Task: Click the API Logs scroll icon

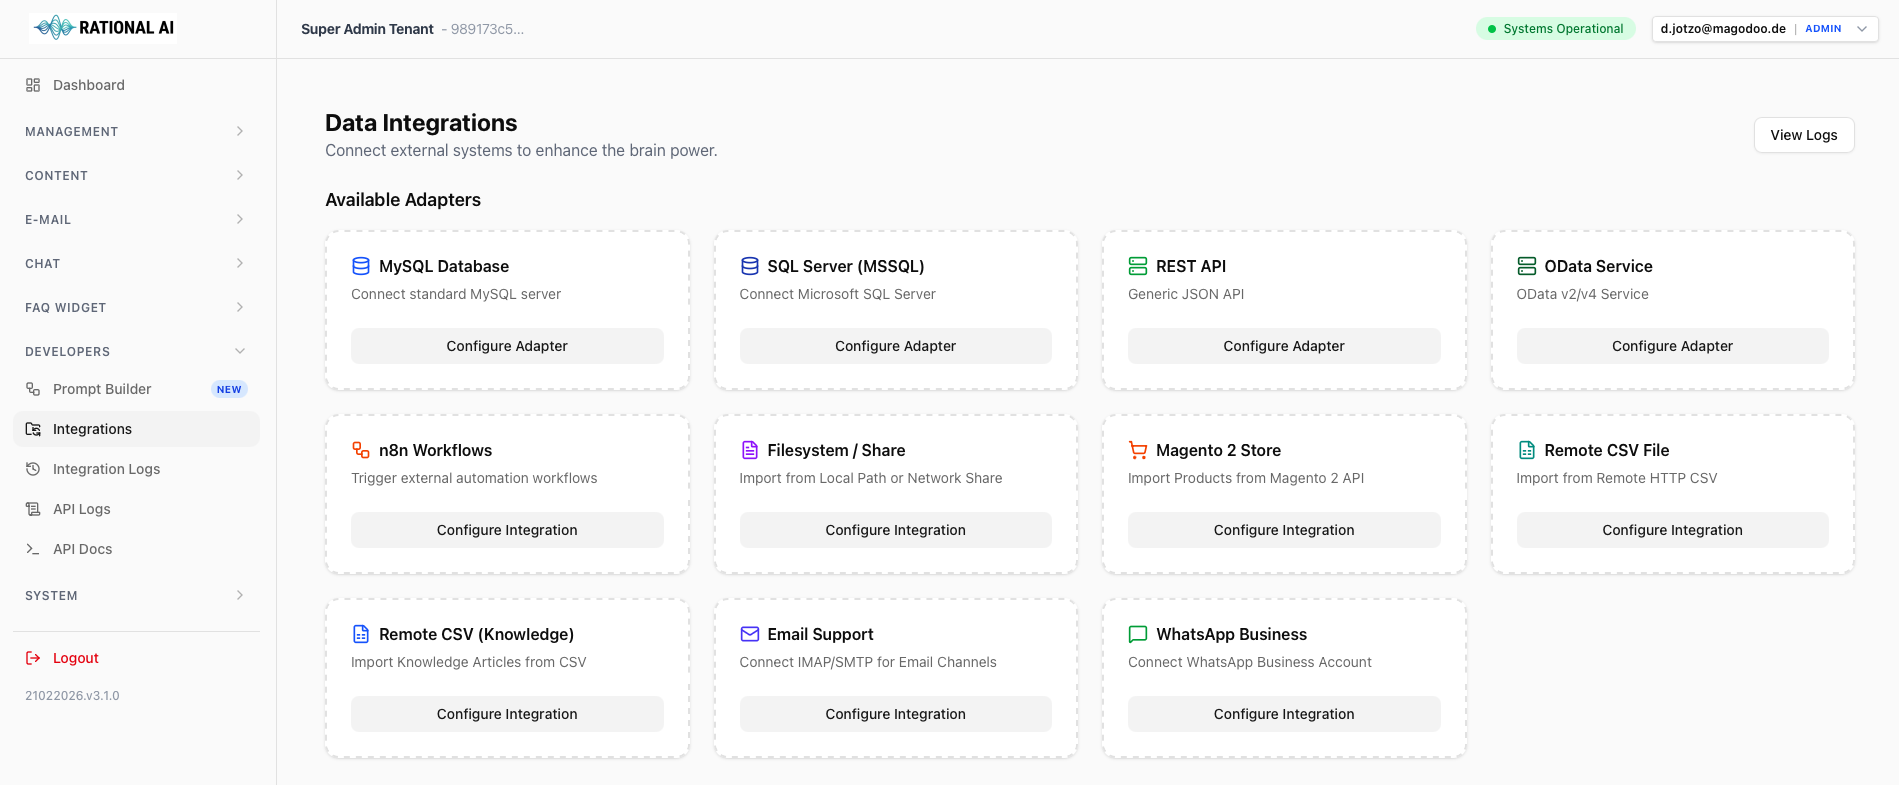Action: tap(33, 509)
